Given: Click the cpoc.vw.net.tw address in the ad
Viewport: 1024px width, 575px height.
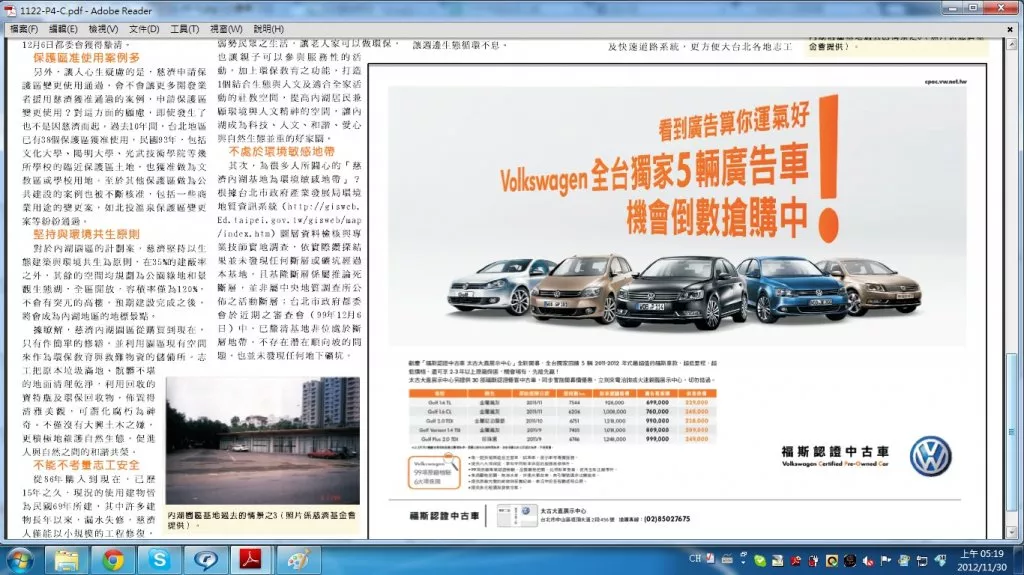Looking at the screenshot, I should 945,82.
